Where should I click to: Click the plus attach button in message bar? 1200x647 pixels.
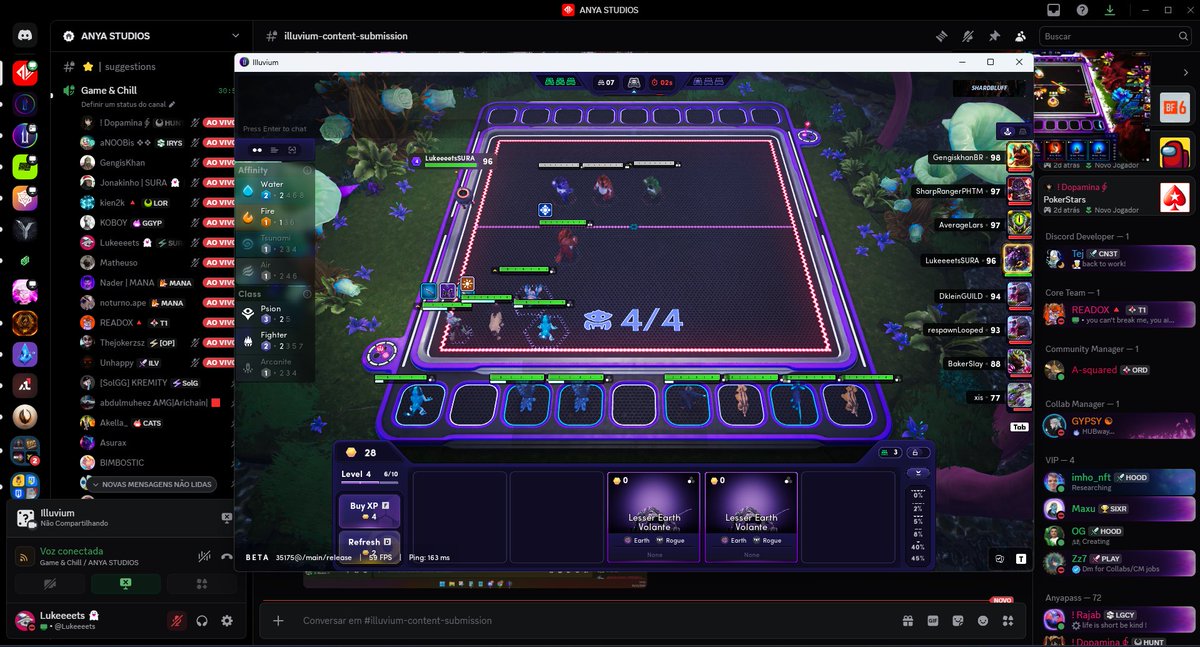278,620
